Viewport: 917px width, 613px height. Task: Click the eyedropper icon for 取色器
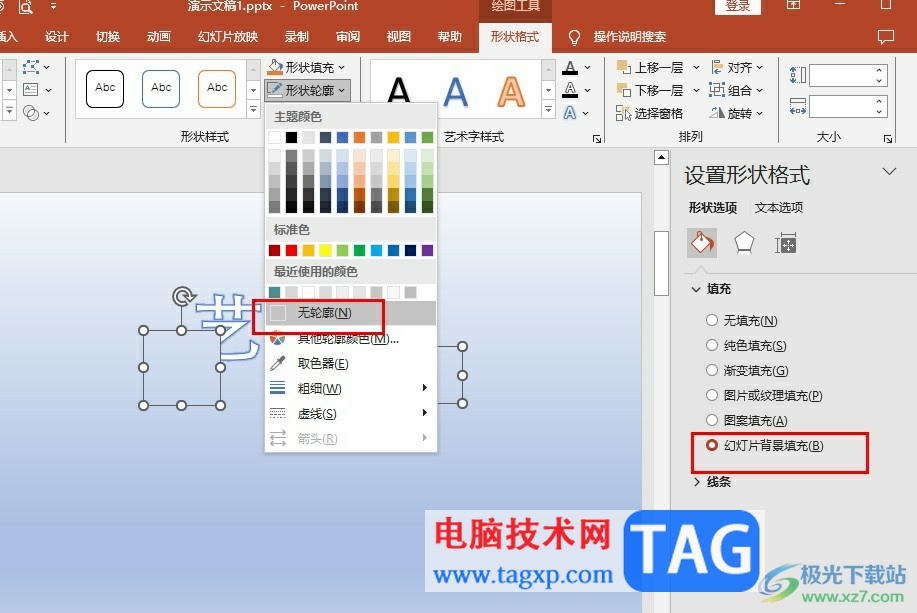278,363
